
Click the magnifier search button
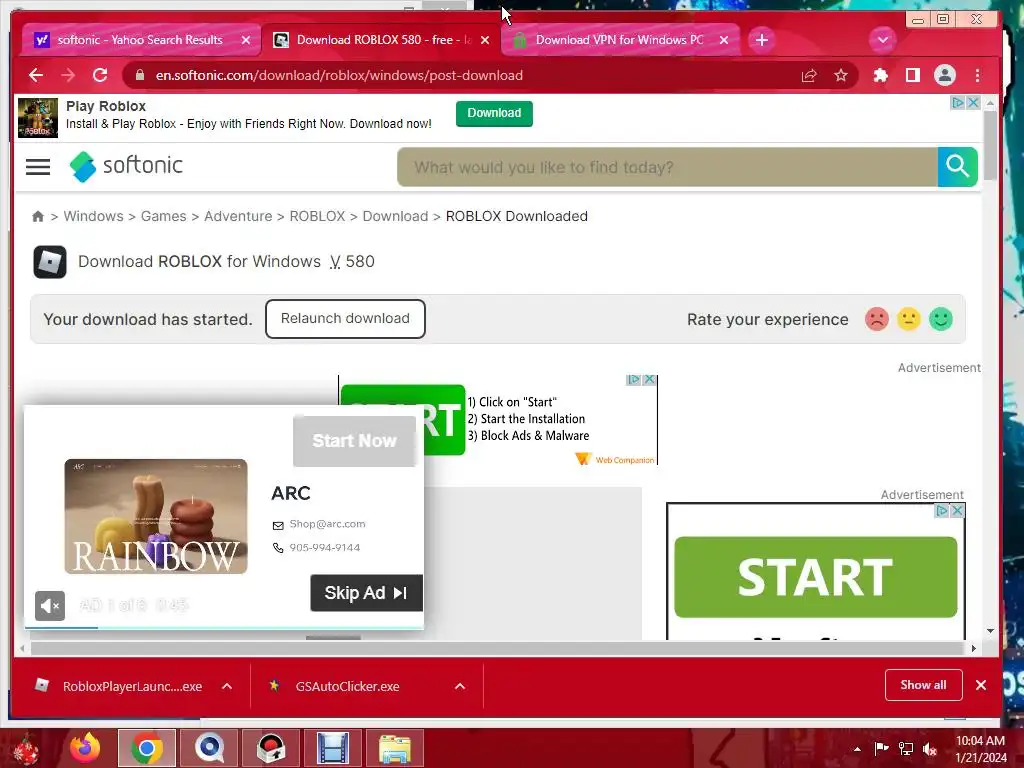pyautogui.click(x=957, y=167)
